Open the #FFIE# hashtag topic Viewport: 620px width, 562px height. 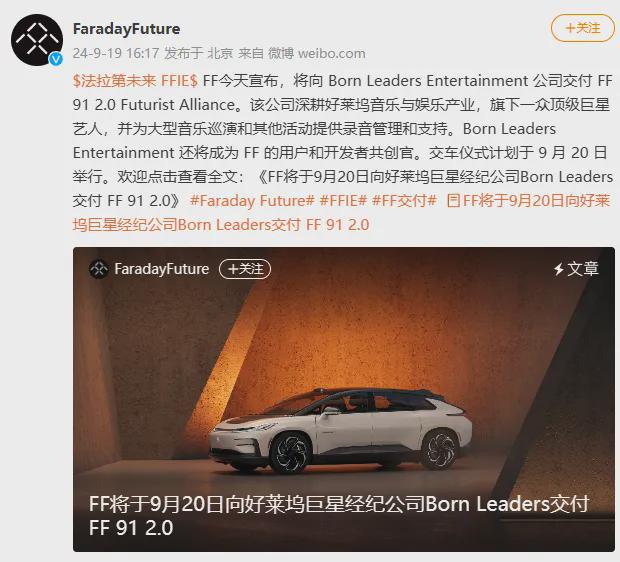[x=343, y=201]
